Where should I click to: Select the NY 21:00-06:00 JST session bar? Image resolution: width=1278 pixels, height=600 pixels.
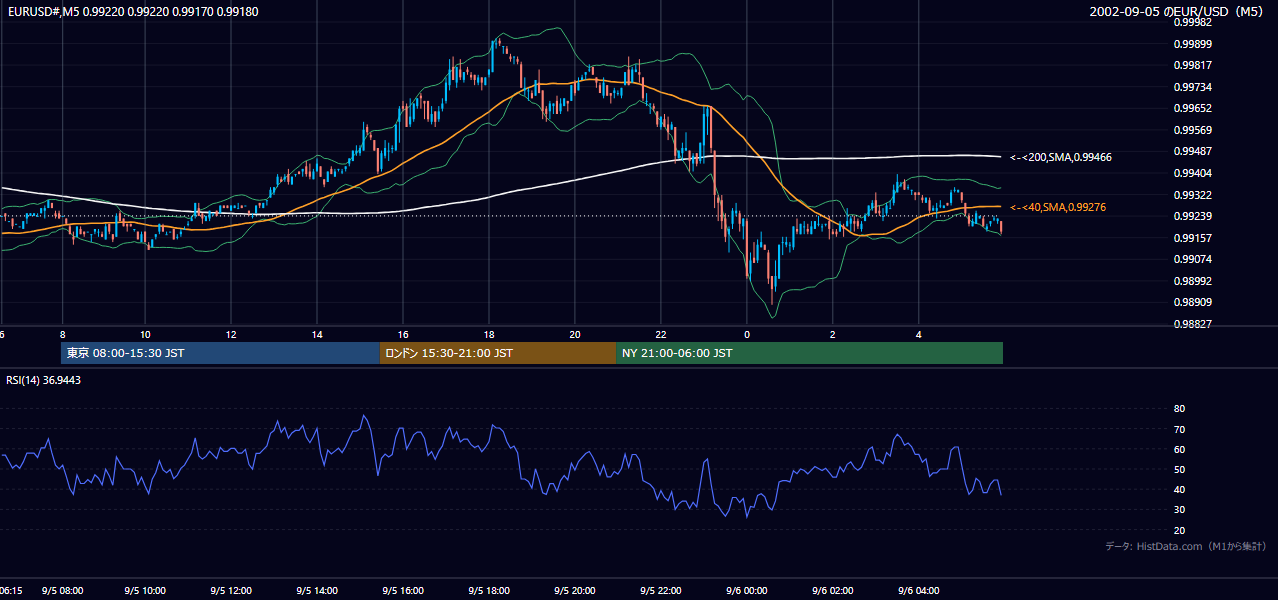pyautogui.click(x=810, y=353)
